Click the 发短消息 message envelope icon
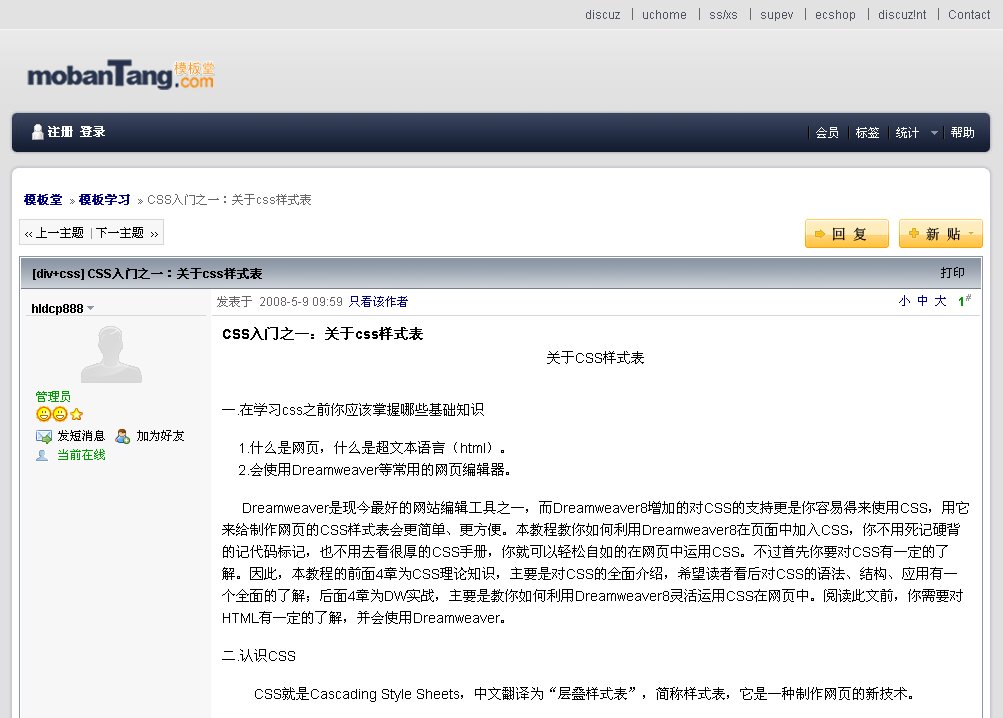1003x718 pixels. [43, 436]
